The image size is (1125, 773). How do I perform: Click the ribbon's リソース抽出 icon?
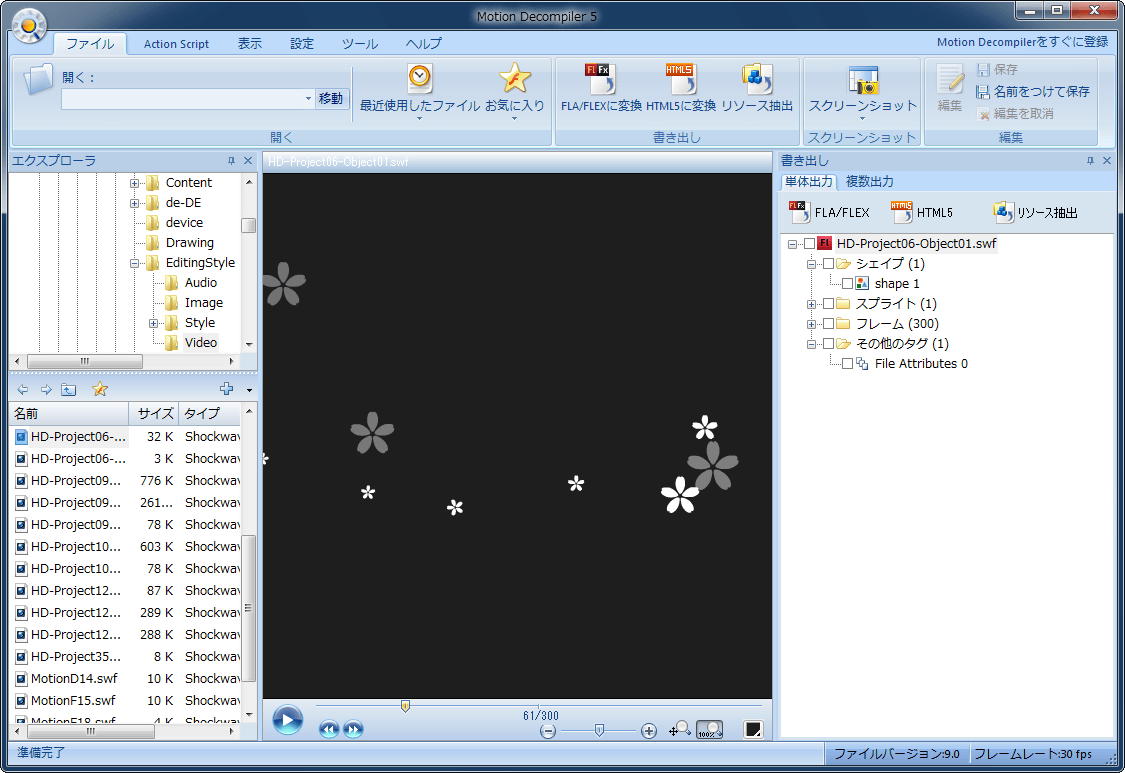(x=756, y=79)
